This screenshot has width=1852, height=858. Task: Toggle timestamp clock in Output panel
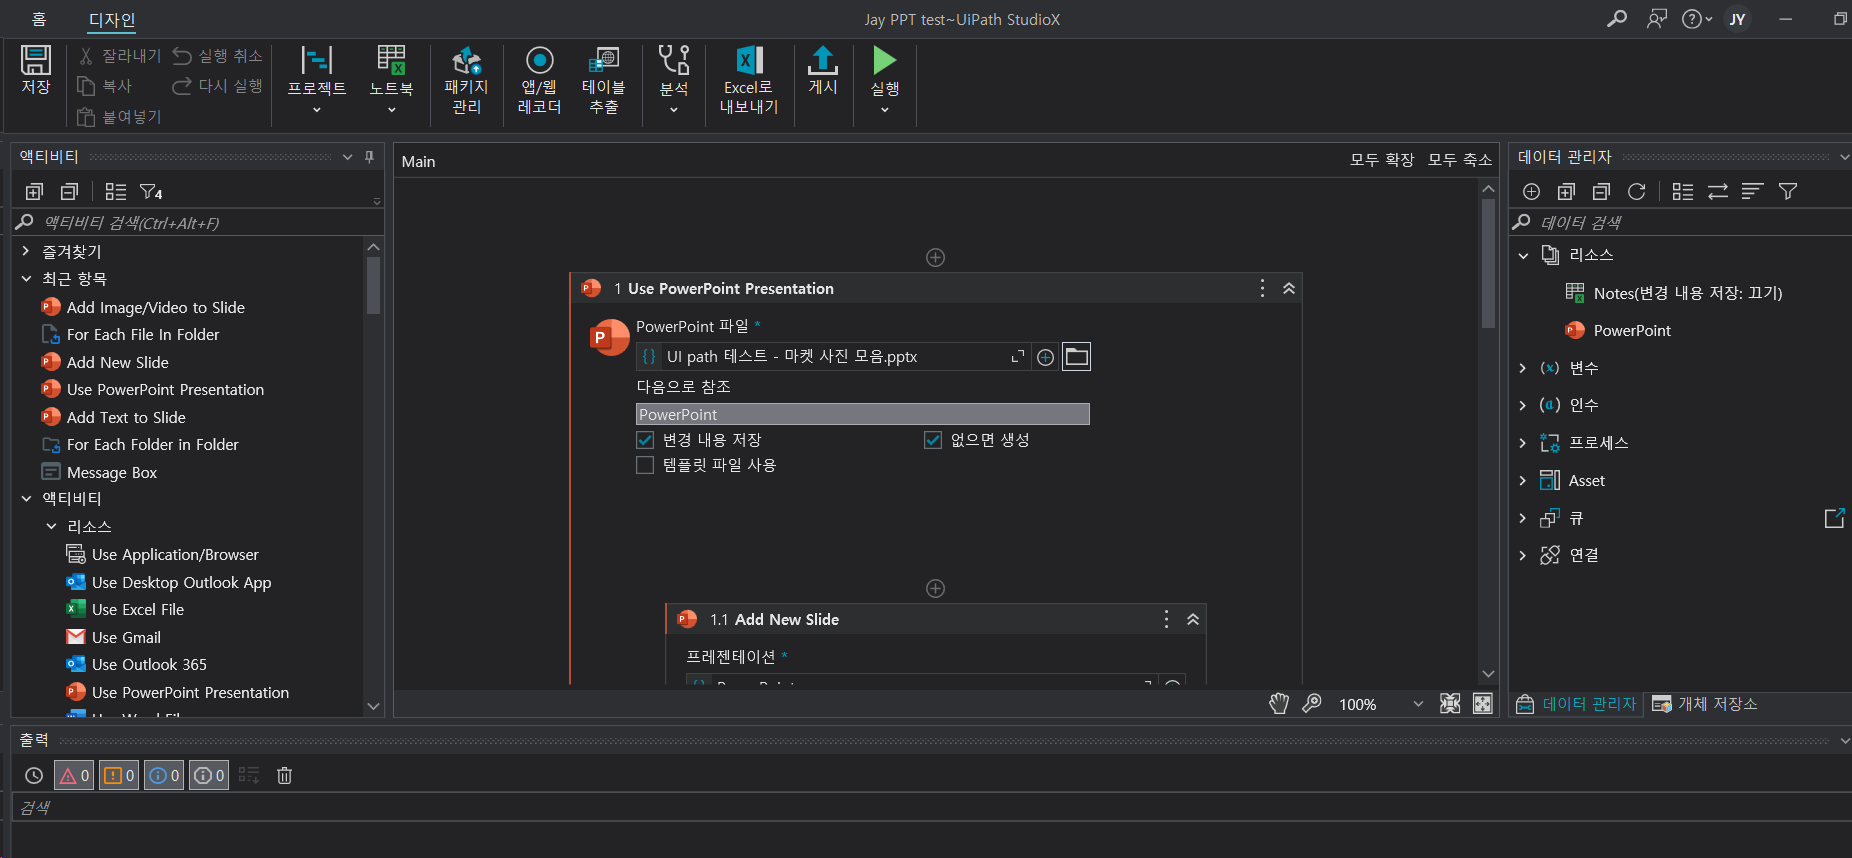coord(34,775)
